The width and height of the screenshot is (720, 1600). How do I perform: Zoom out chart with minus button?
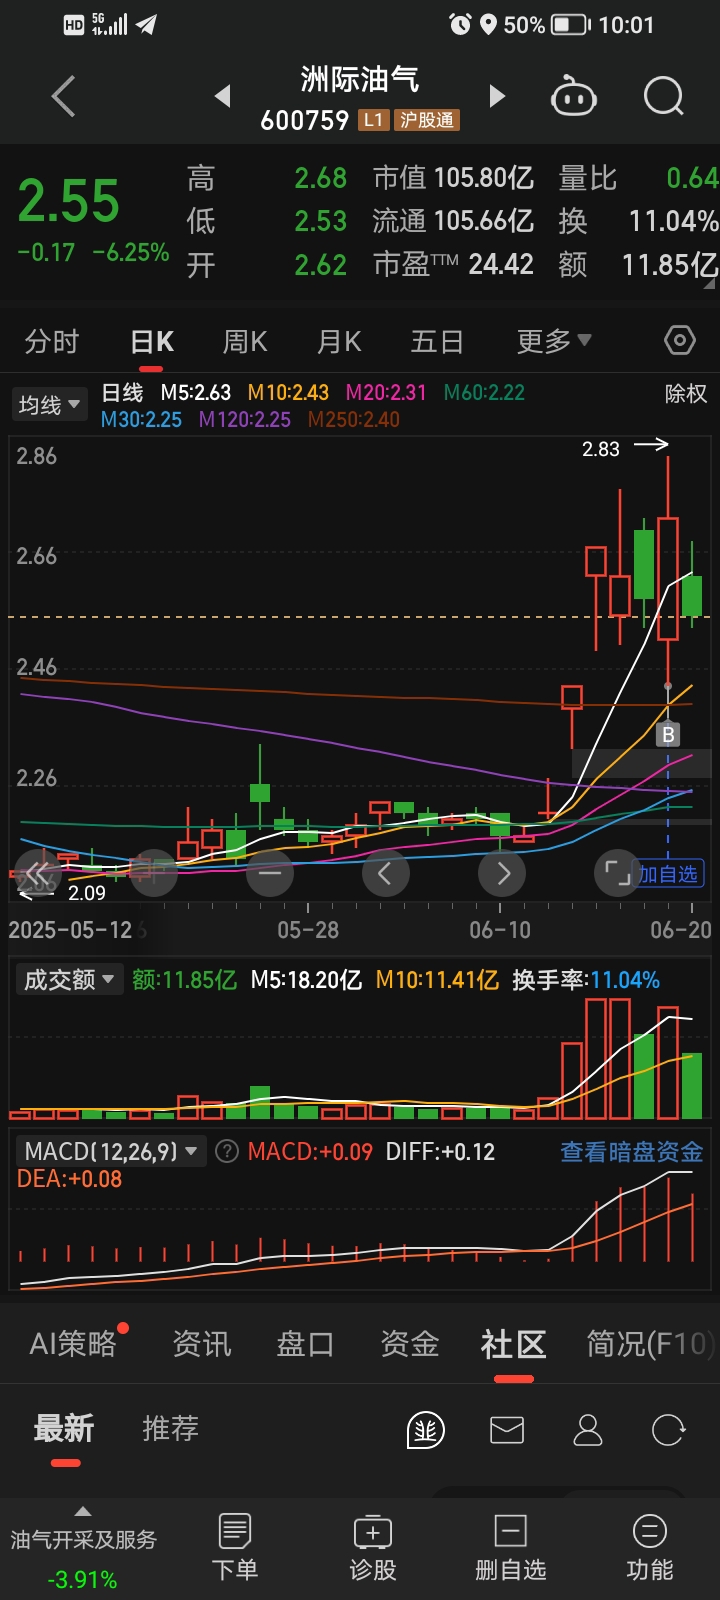click(x=270, y=873)
